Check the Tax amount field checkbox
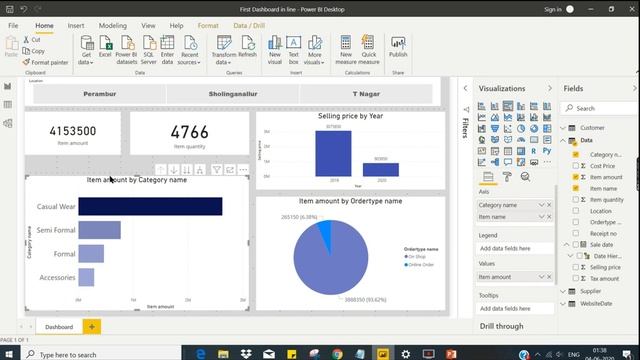This screenshot has width=640, height=360. (576, 278)
